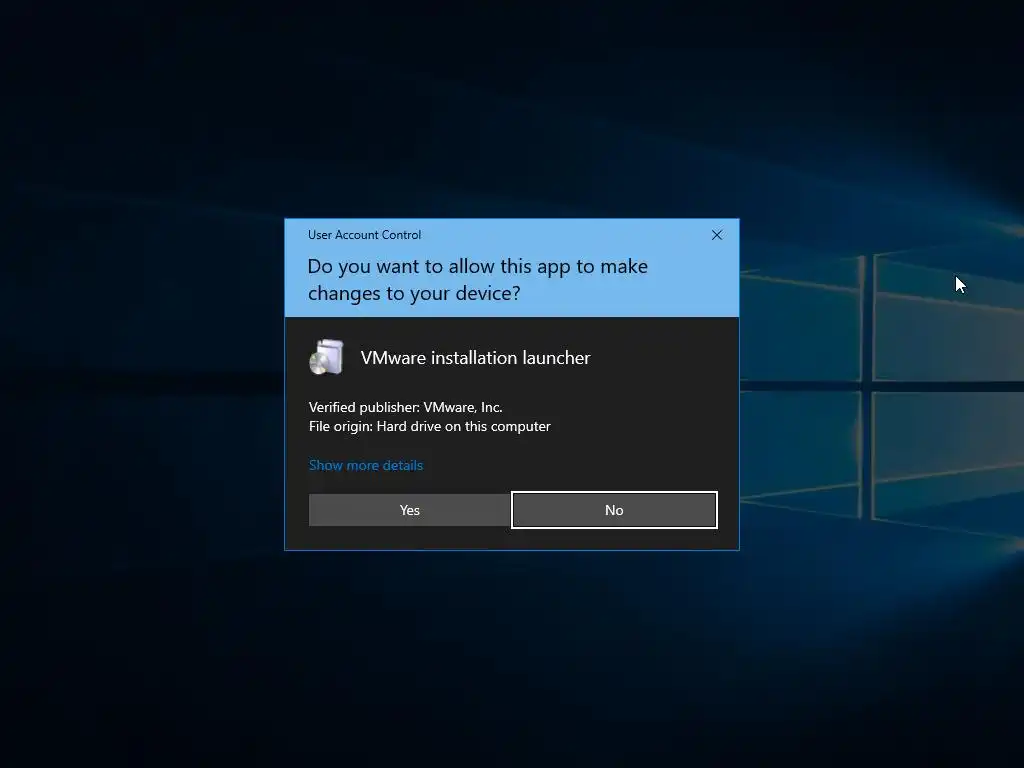Choose No to deny the app
Image resolution: width=1024 pixels, height=768 pixels.
(614, 510)
